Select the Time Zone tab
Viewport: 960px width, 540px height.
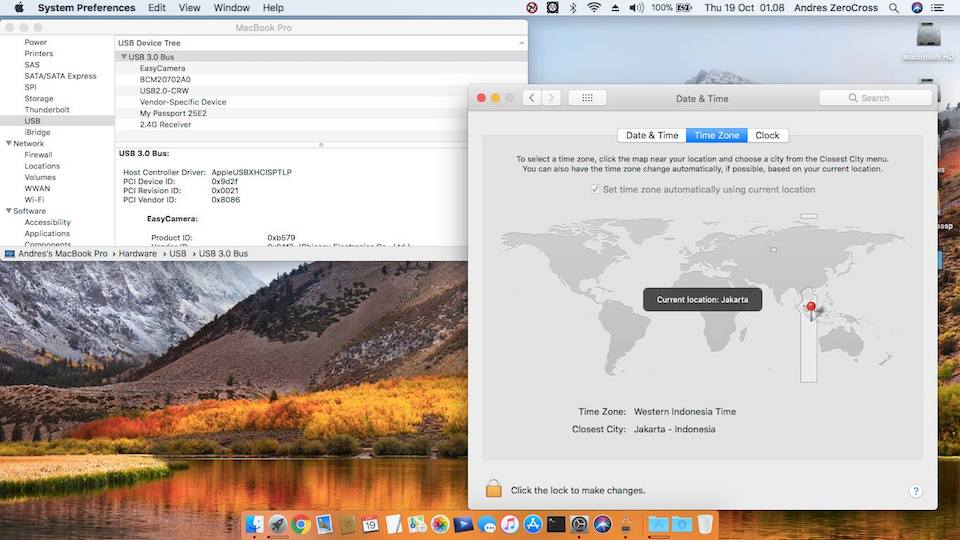point(716,135)
